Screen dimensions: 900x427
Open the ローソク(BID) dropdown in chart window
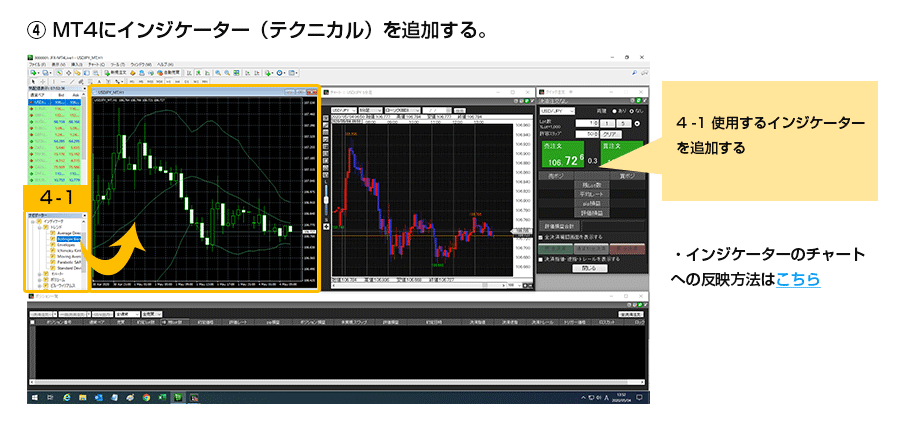pyautogui.click(x=402, y=110)
